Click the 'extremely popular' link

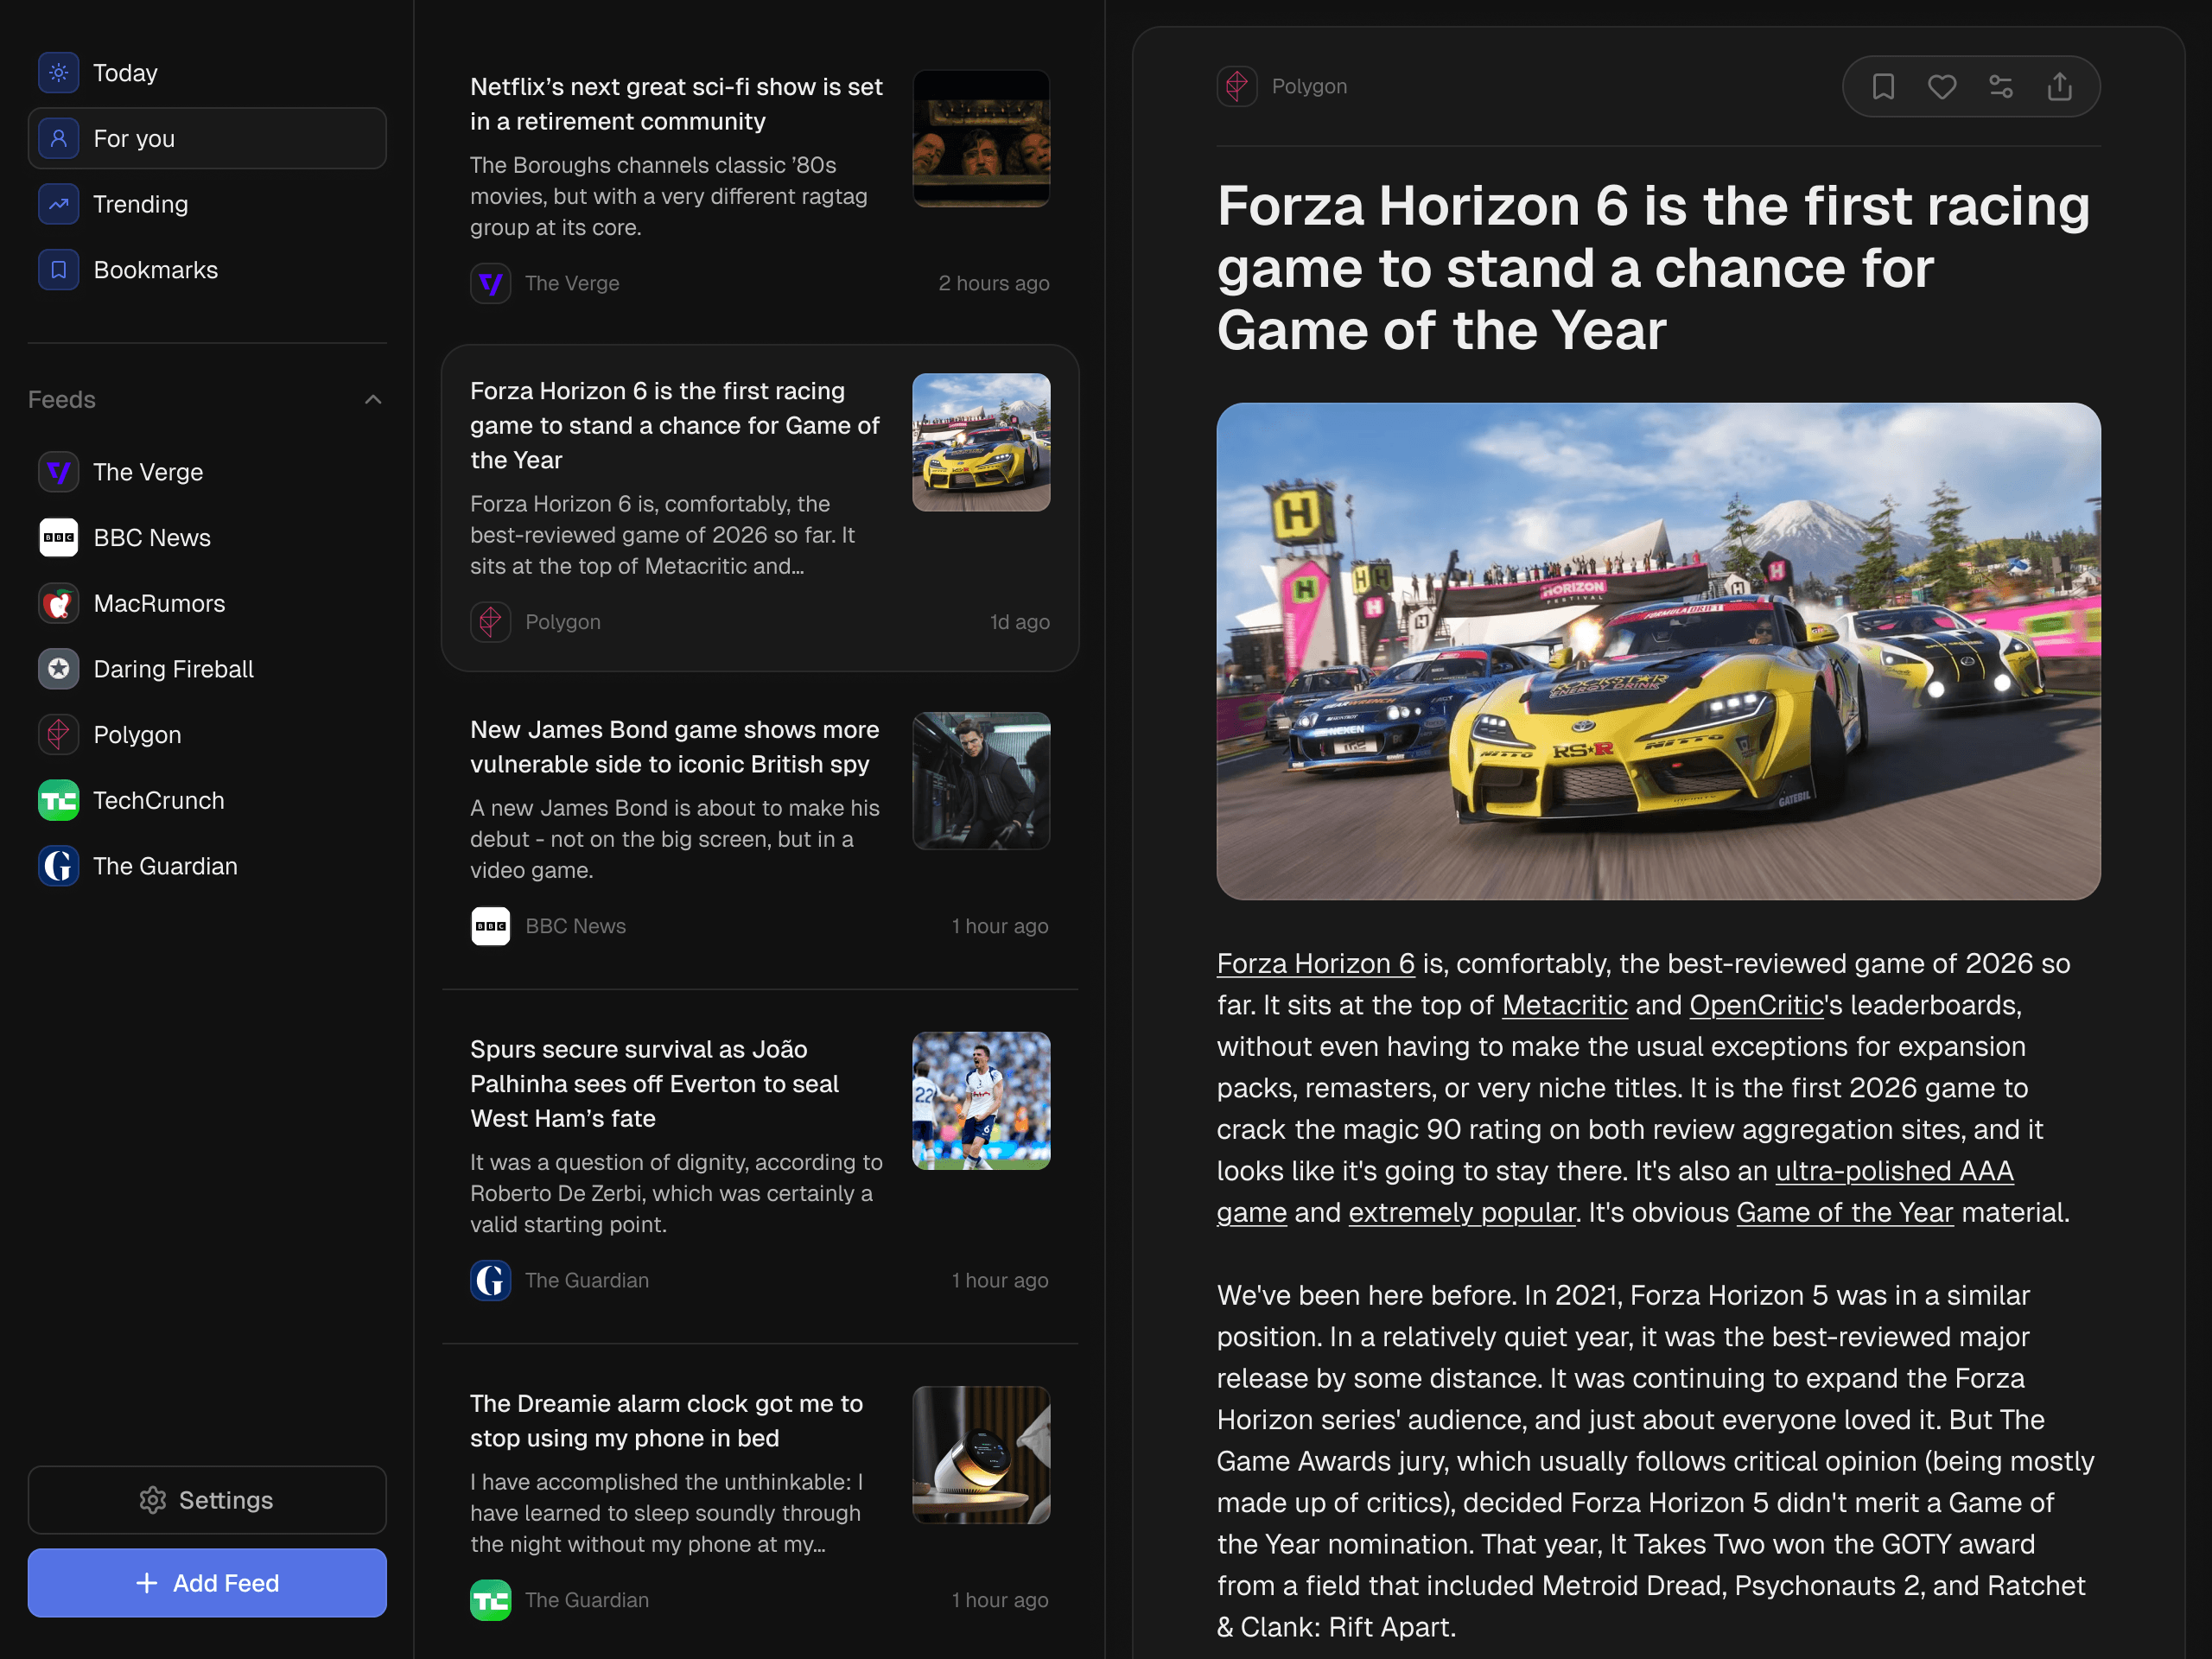coord(1462,1212)
